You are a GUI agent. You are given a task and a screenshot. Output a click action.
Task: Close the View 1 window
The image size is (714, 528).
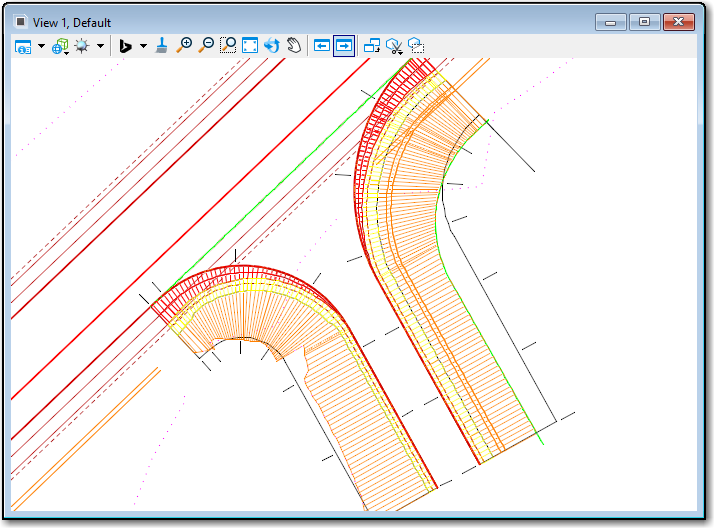(678, 22)
